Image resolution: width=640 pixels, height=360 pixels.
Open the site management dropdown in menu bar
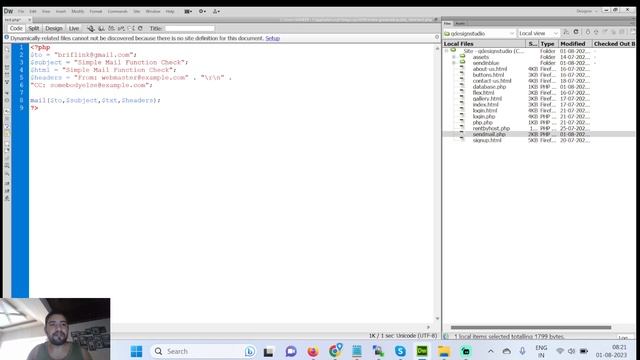coord(216,11)
